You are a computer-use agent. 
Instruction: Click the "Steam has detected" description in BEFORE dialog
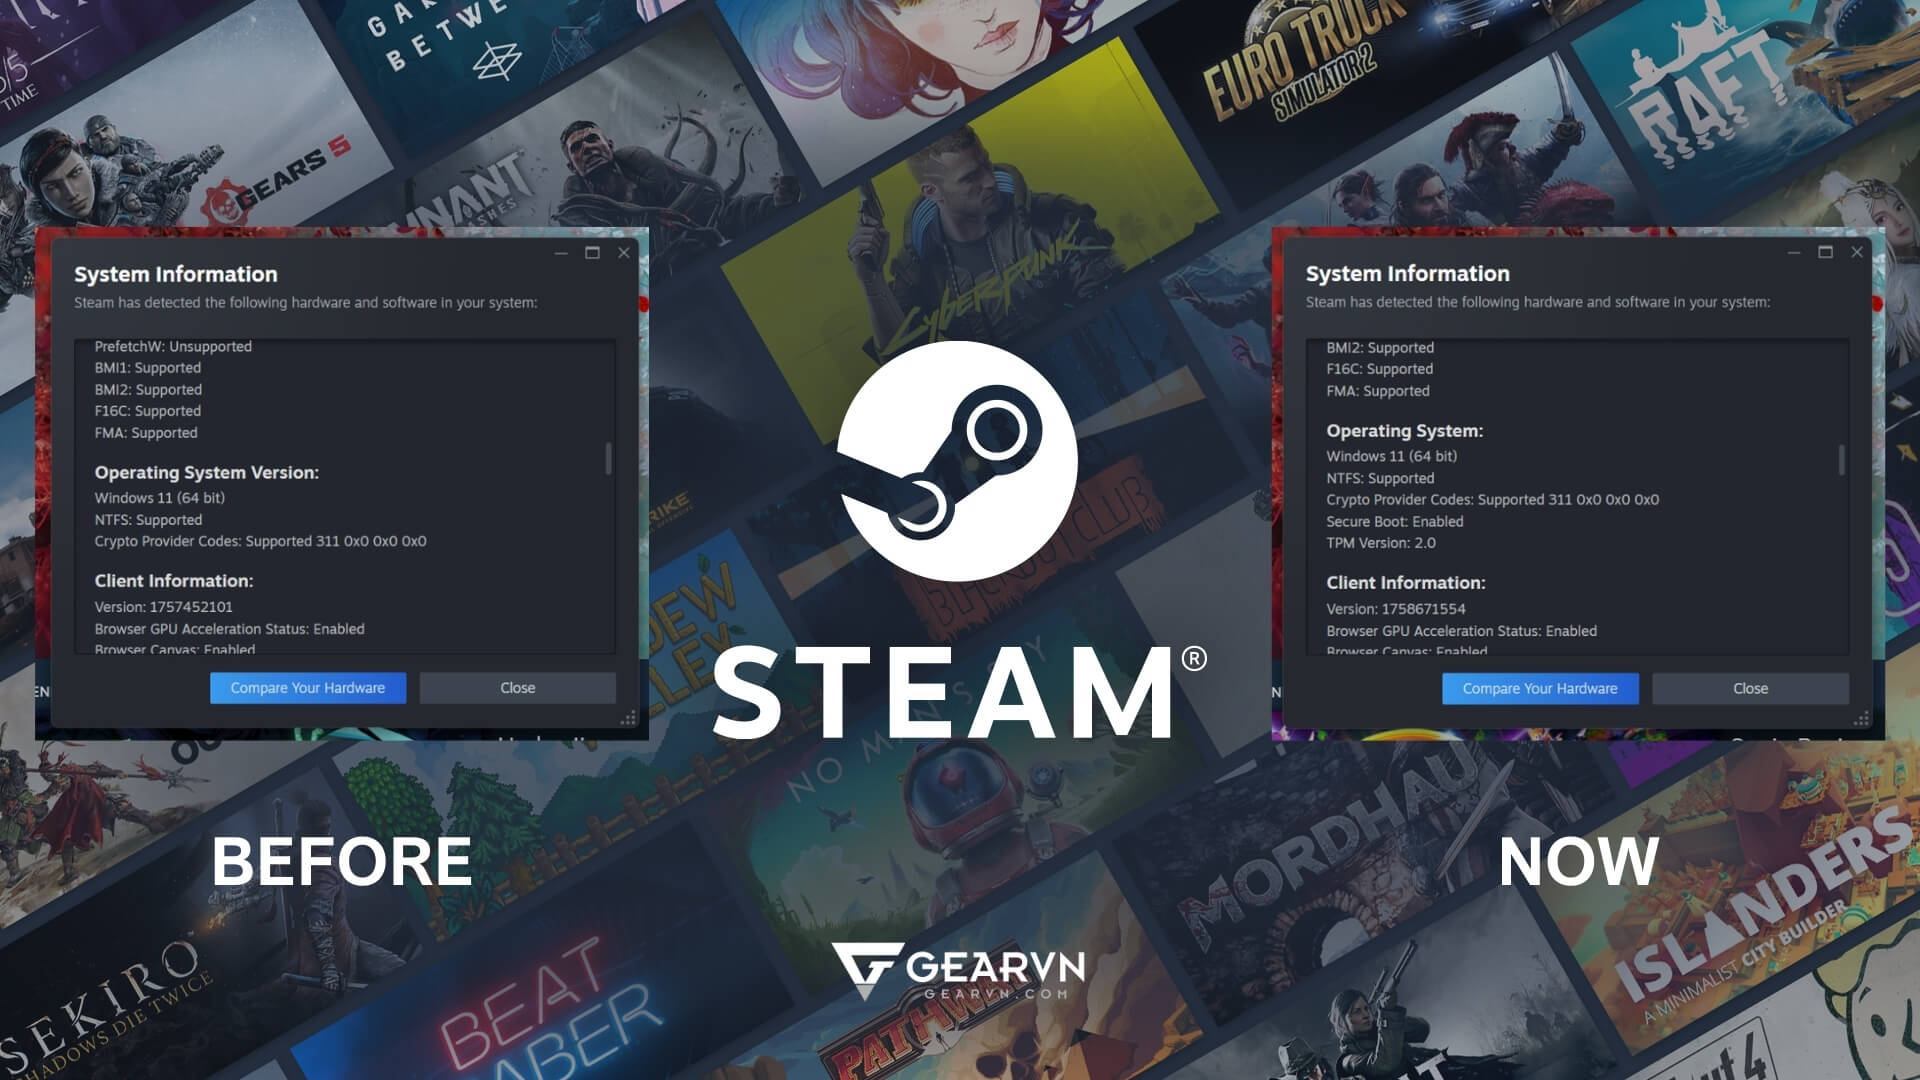(306, 302)
